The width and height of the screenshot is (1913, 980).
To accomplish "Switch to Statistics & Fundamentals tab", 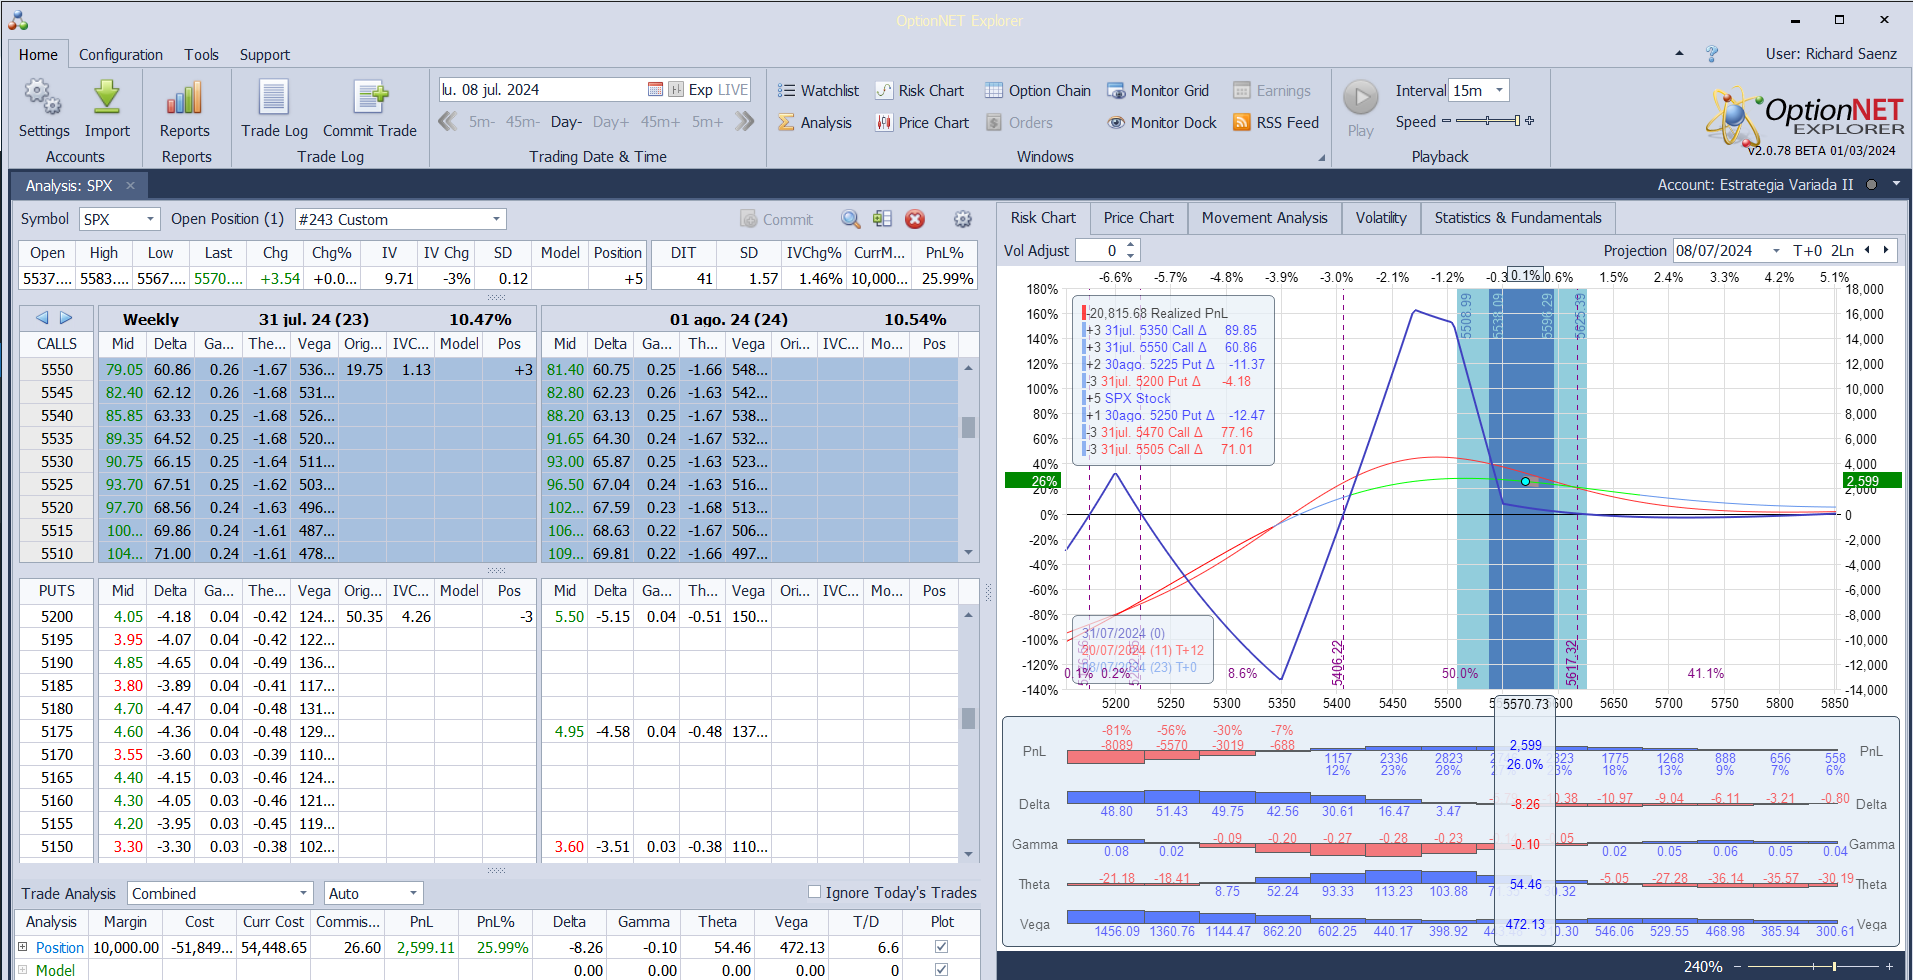I will pos(1518,218).
